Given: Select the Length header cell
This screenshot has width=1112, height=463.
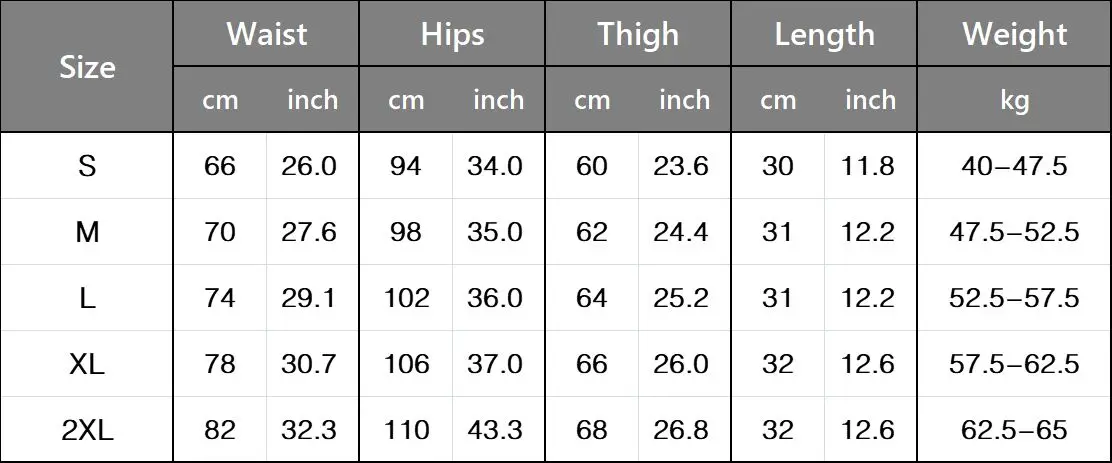Looking at the screenshot, I should [x=823, y=34].
